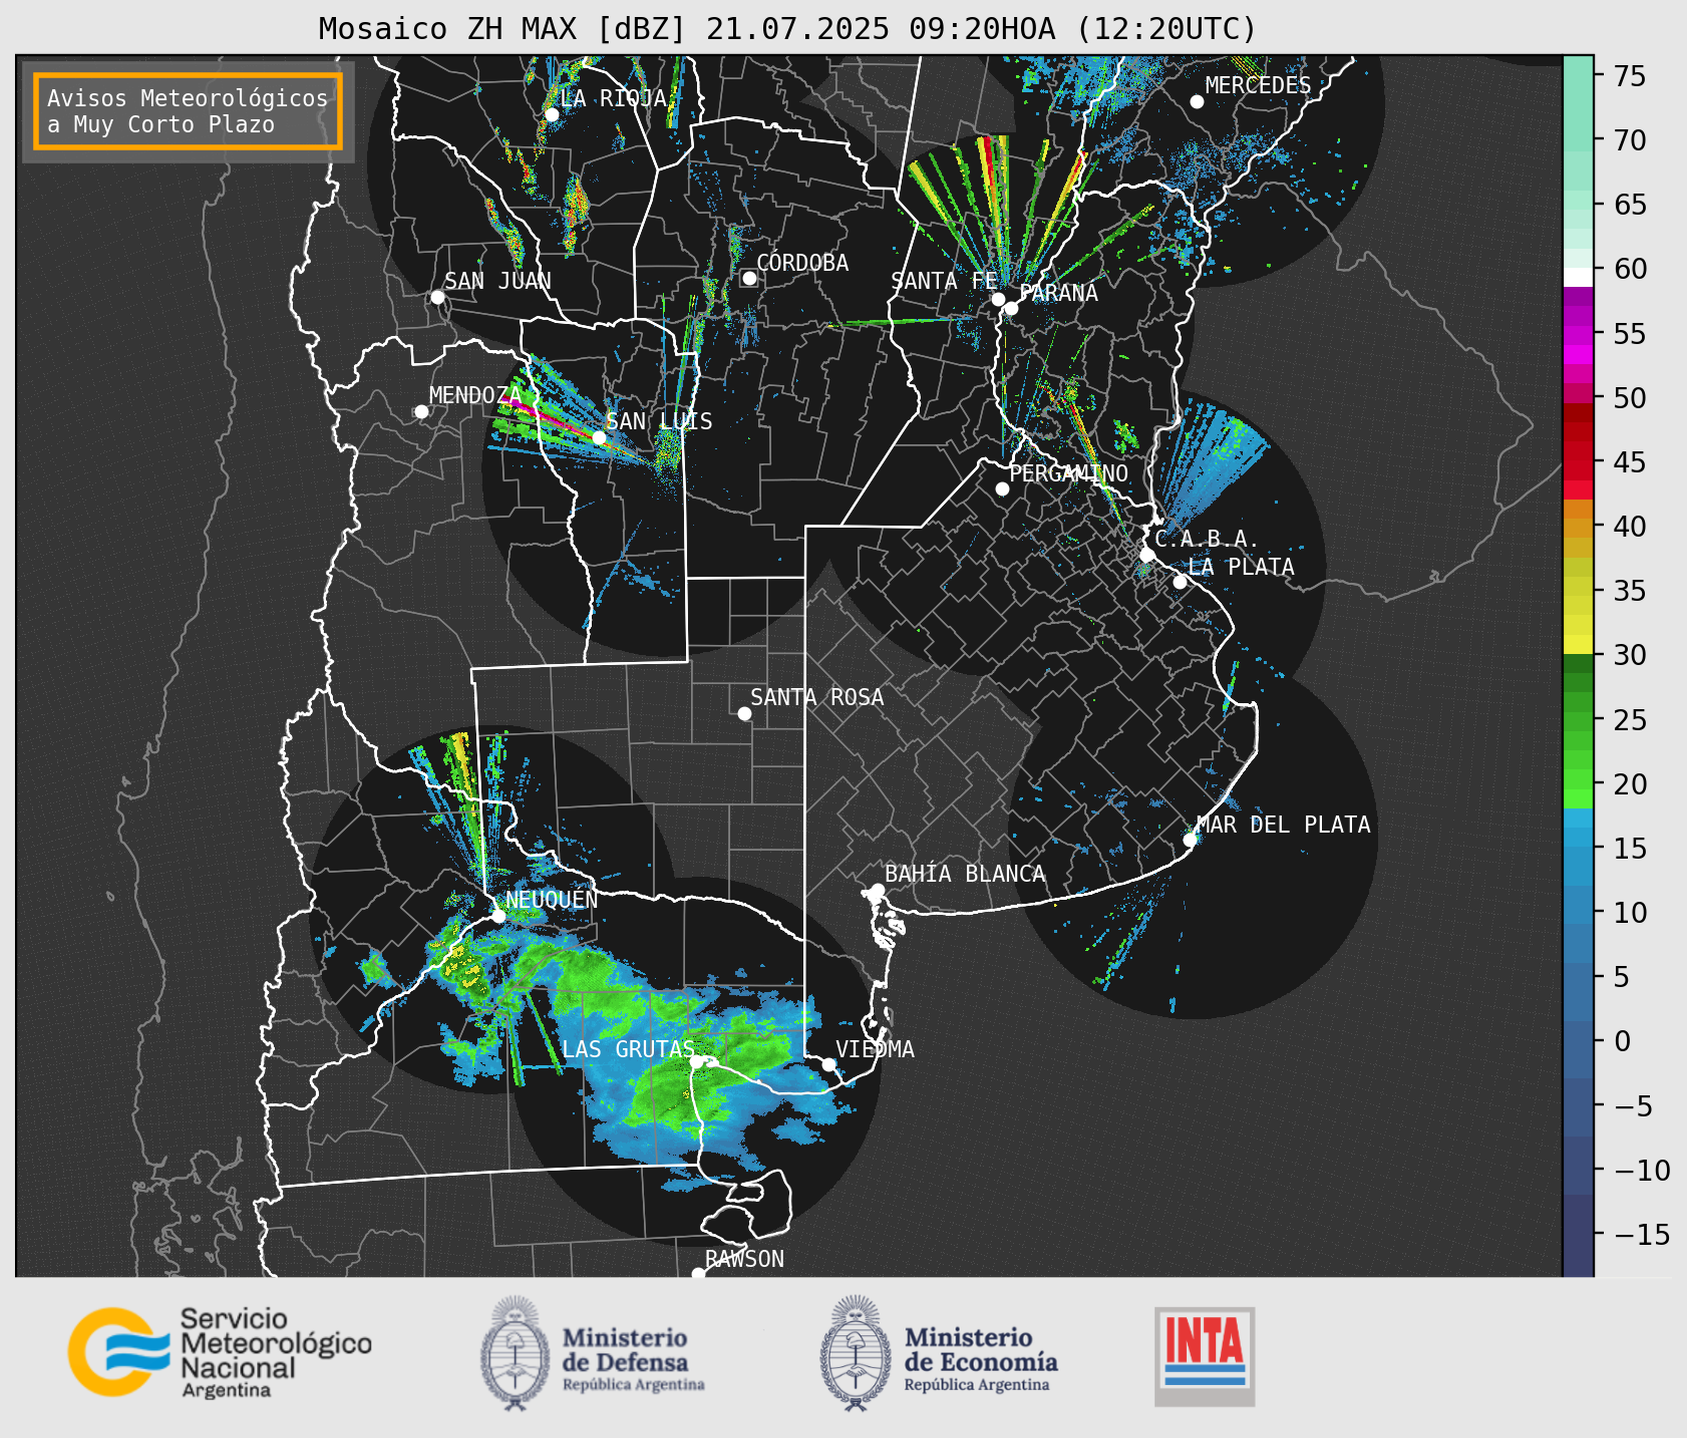
Task: Click the 75 label on the color scale
Action: tap(1629, 76)
